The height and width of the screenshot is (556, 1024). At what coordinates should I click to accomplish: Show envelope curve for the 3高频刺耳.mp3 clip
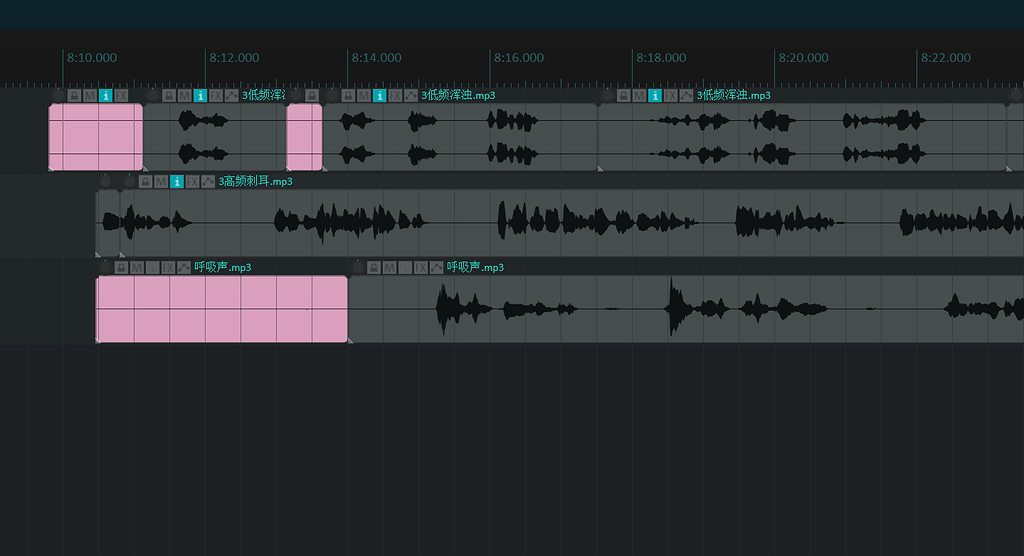click(208, 182)
